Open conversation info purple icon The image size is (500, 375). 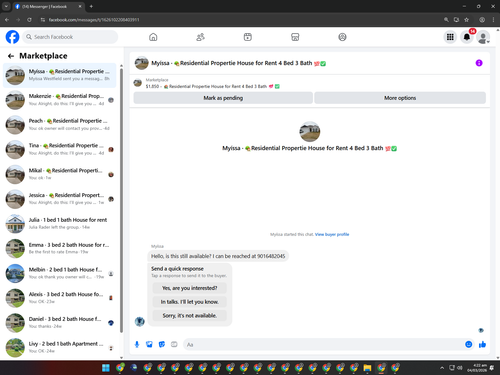(x=479, y=63)
